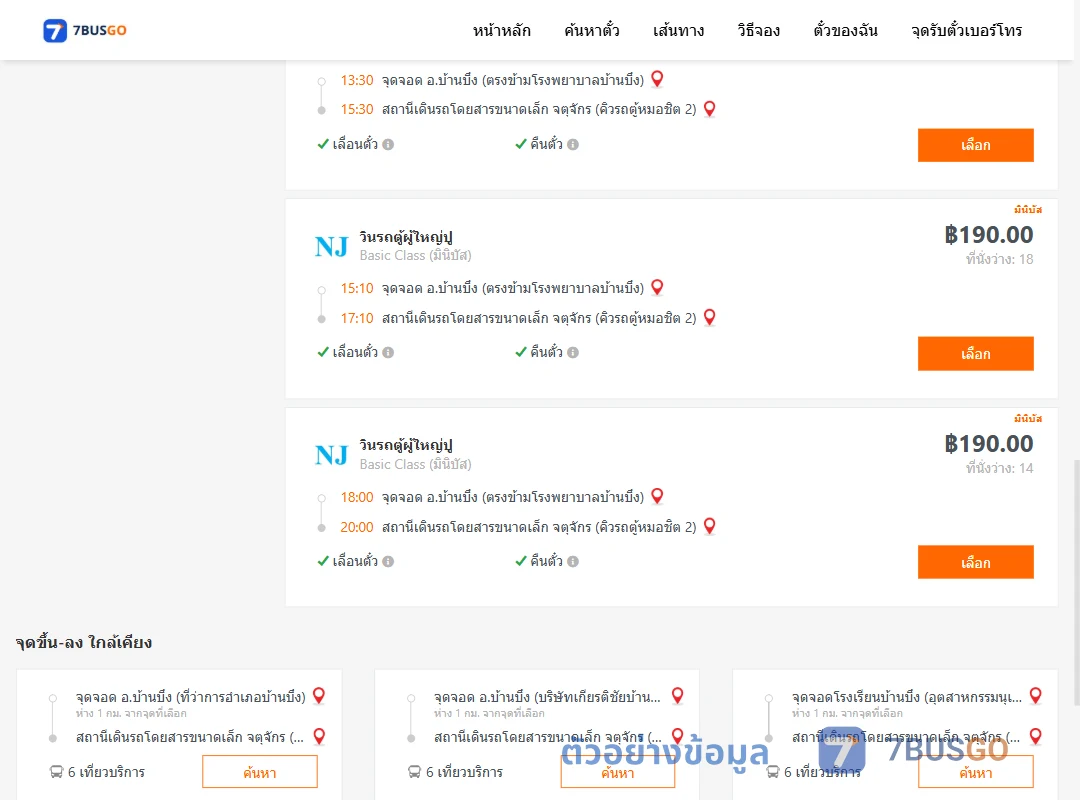1080x800 pixels.
Task: Open คืนตั๋ว info icon on 18:00 trip
Action: click(x=573, y=561)
